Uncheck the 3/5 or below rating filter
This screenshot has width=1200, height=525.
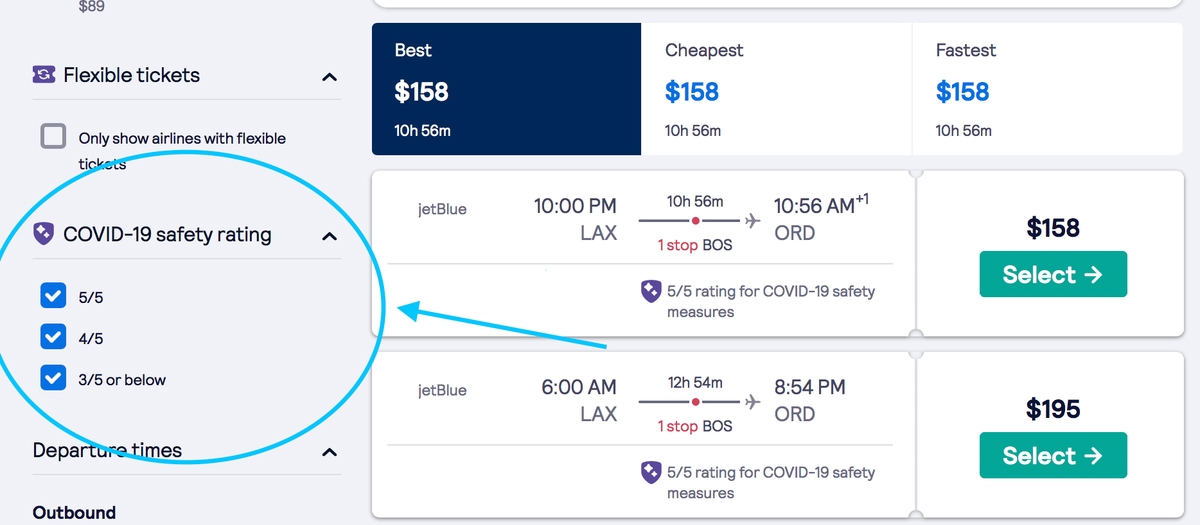pyautogui.click(x=54, y=378)
